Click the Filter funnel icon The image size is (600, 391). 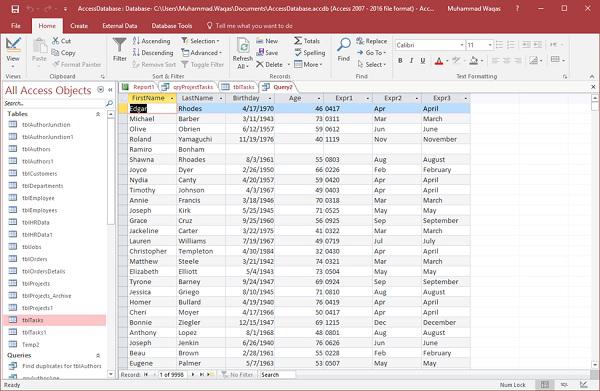point(119,46)
